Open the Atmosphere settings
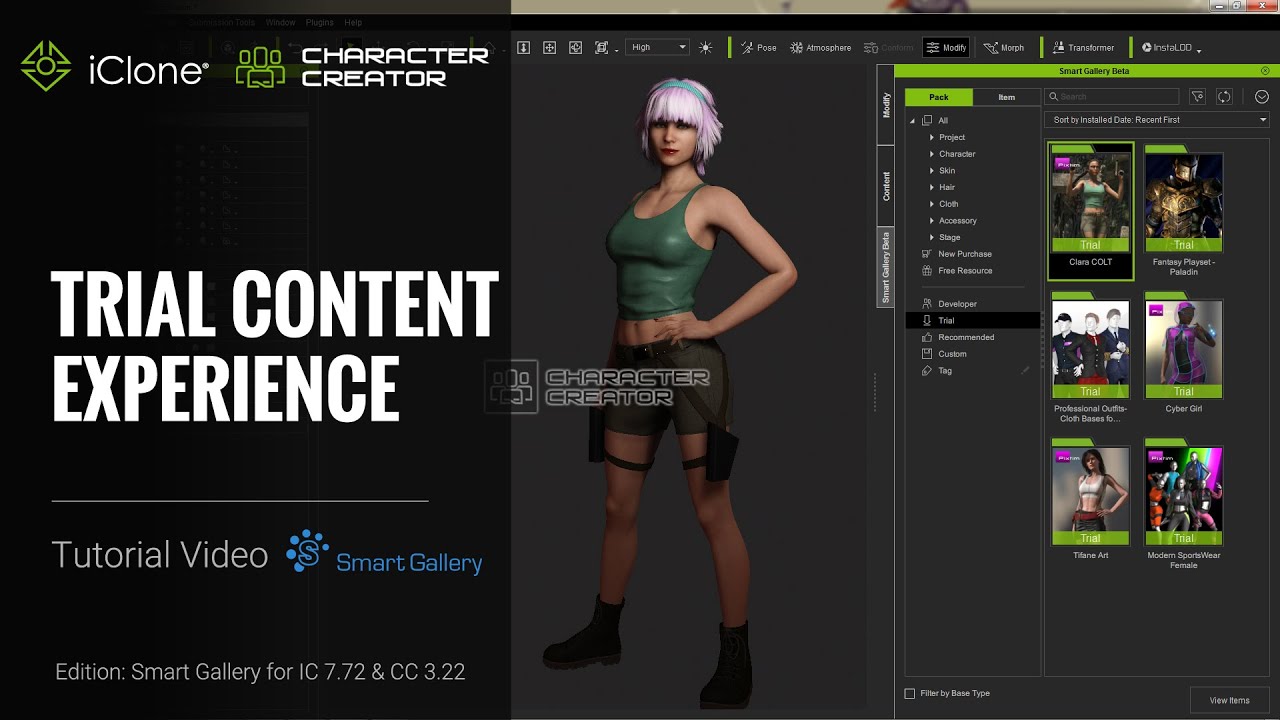This screenshot has width=1280, height=720. 820,47
